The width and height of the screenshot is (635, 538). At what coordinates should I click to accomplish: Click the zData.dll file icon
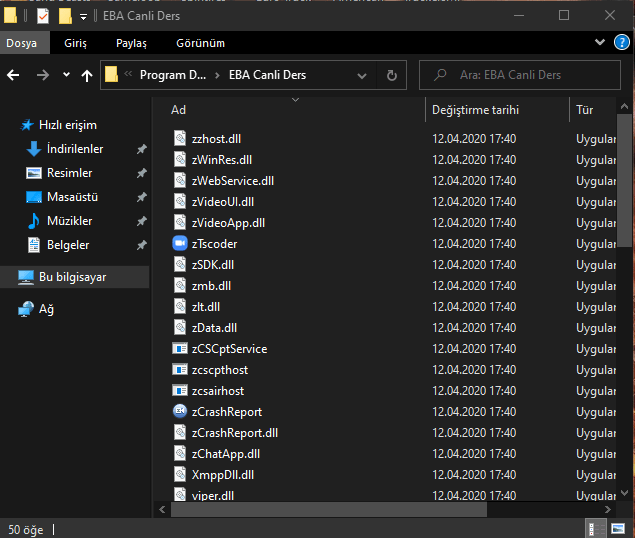(x=180, y=327)
